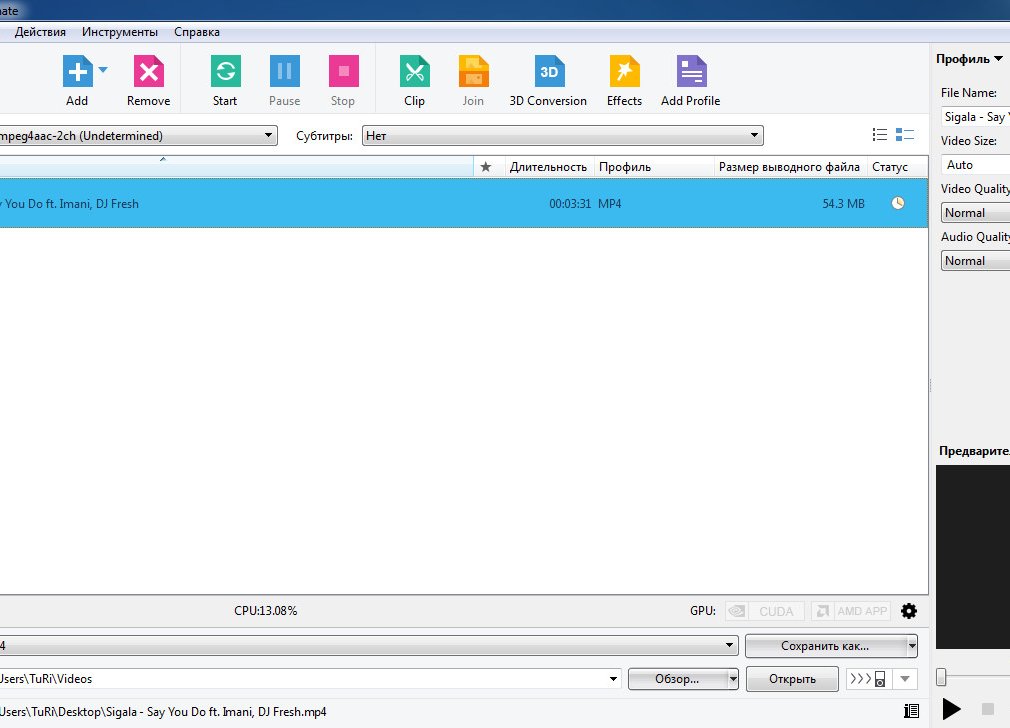The height and width of the screenshot is (728, 1010).
Task: Open the device transfer dropdown arrow
Action: (905, 679)
